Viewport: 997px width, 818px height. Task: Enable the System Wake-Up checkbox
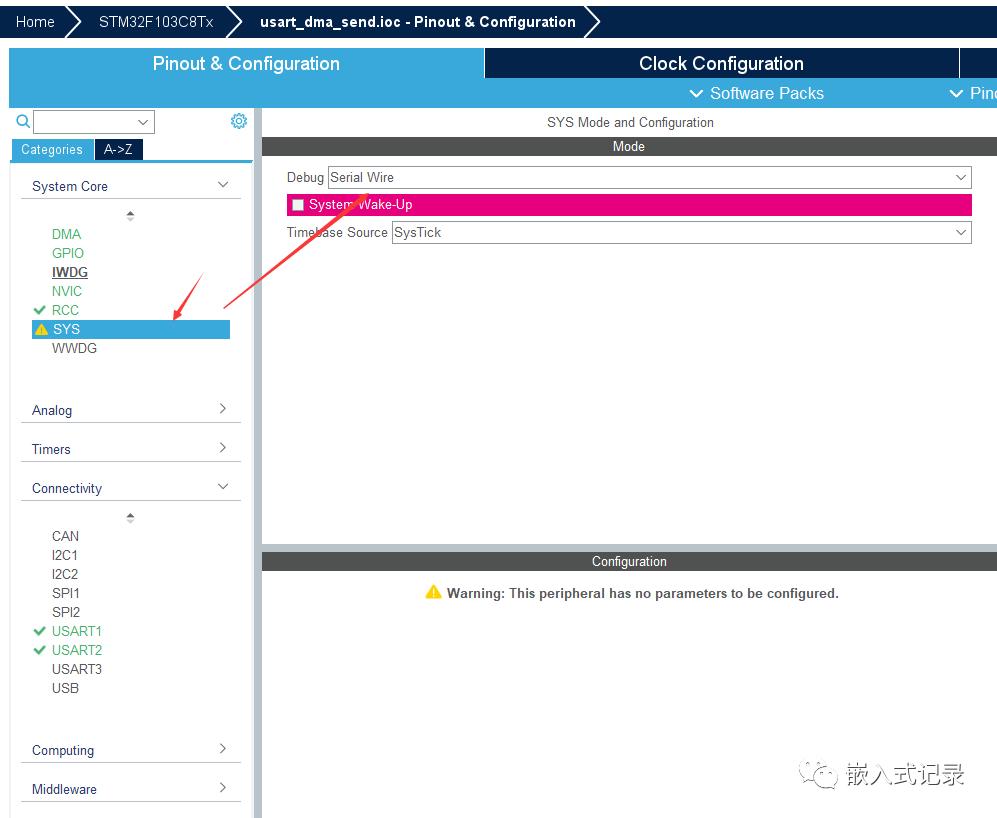pos(298,205)
